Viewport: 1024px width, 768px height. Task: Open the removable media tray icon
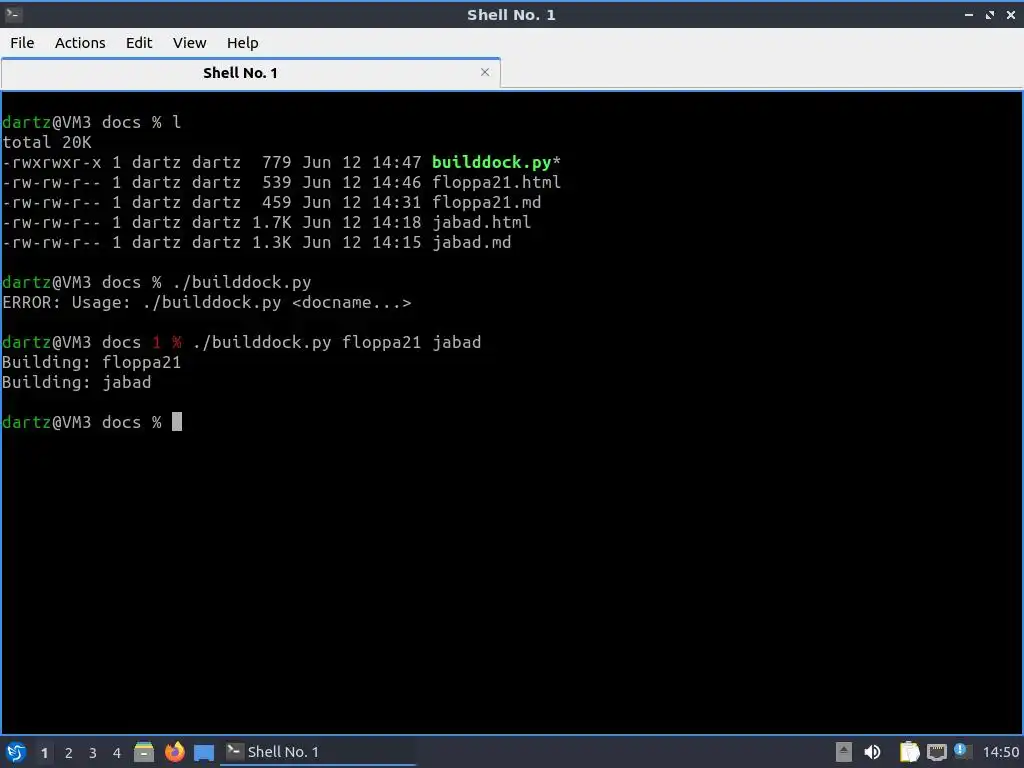[x=844, y=752]
